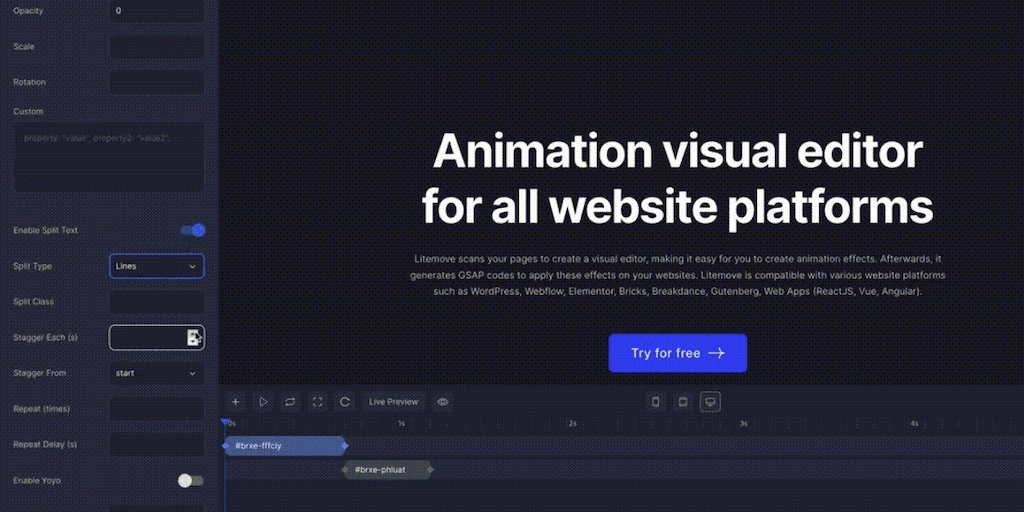Click the Try for free button
This screenshot has width=1024, height=512.
pos(678,353)
